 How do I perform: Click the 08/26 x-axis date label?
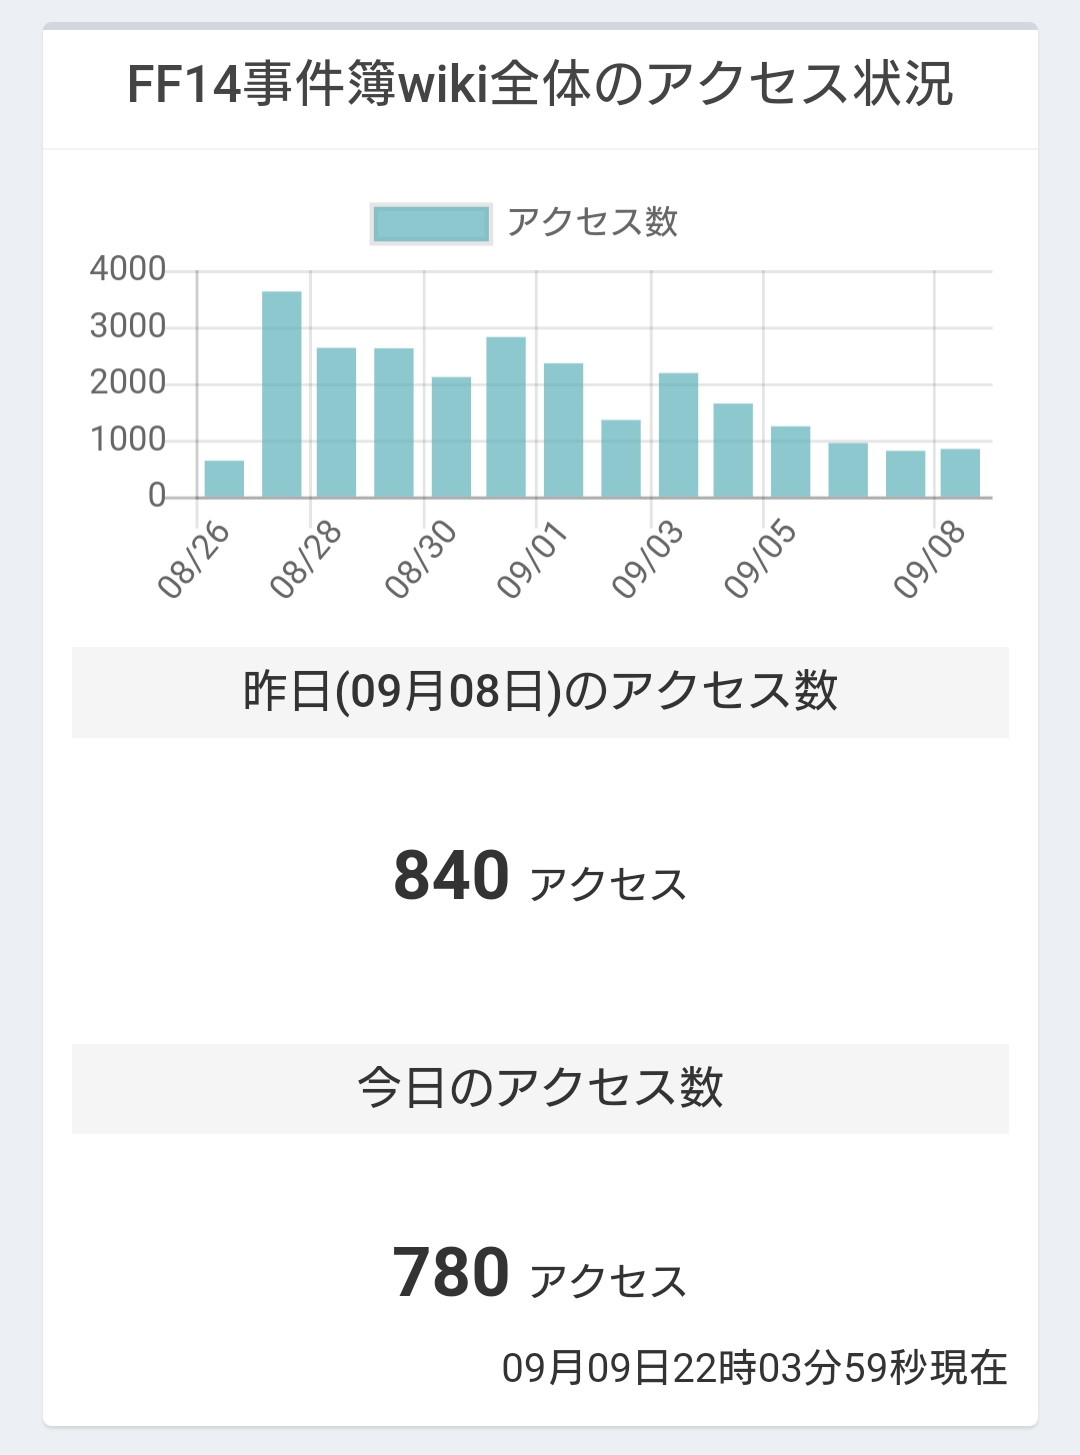click(x=195, y=560)
